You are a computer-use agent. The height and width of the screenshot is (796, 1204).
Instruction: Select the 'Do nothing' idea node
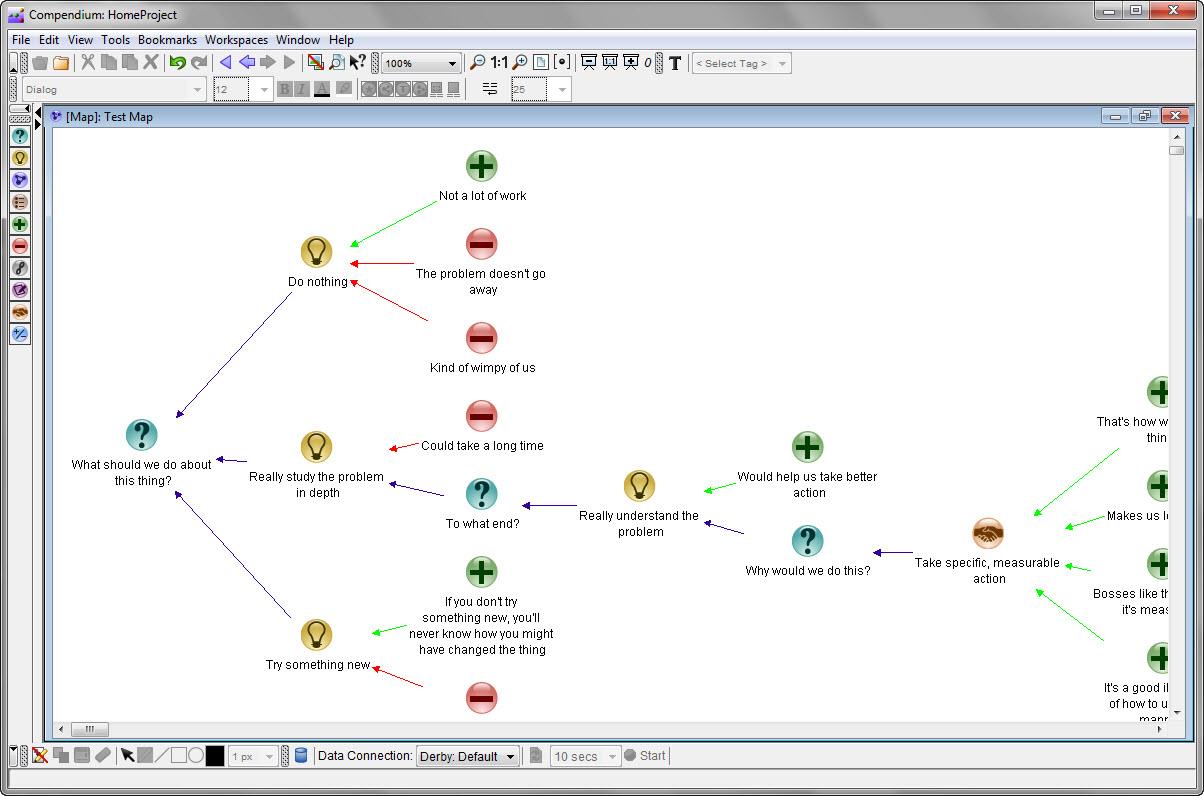316,252
